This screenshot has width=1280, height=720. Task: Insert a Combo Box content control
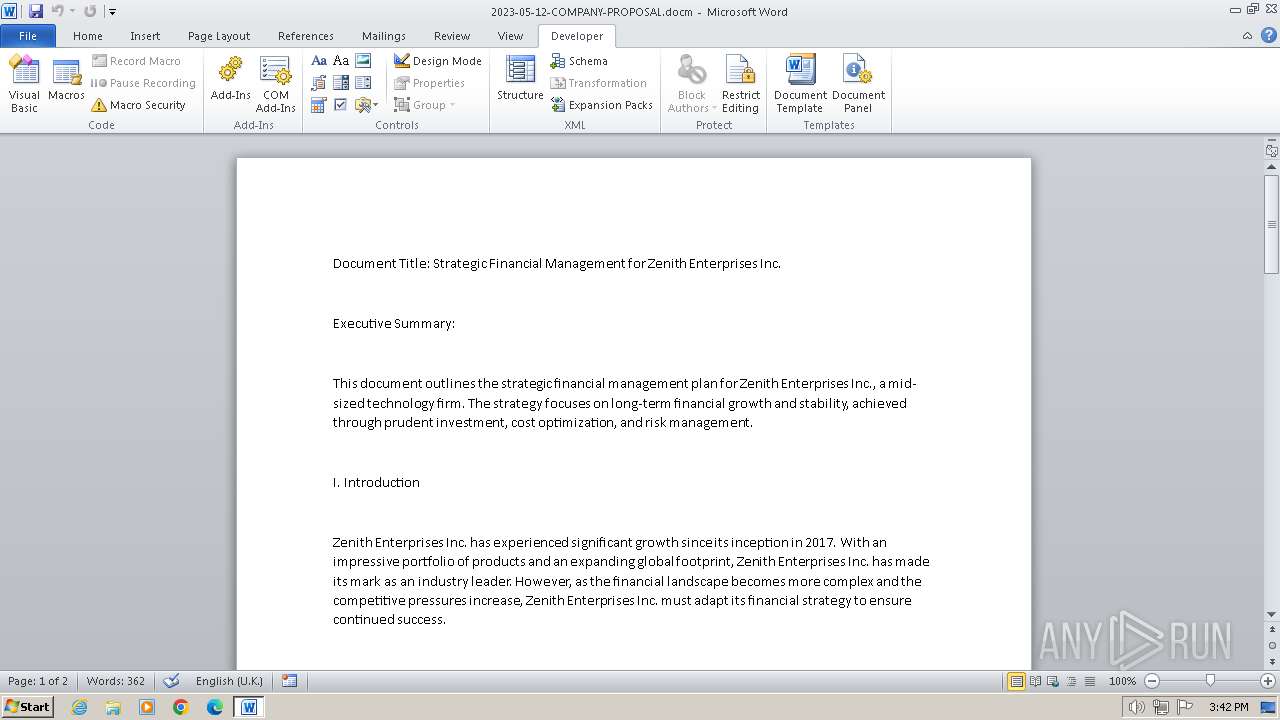[x=341, y=83]
